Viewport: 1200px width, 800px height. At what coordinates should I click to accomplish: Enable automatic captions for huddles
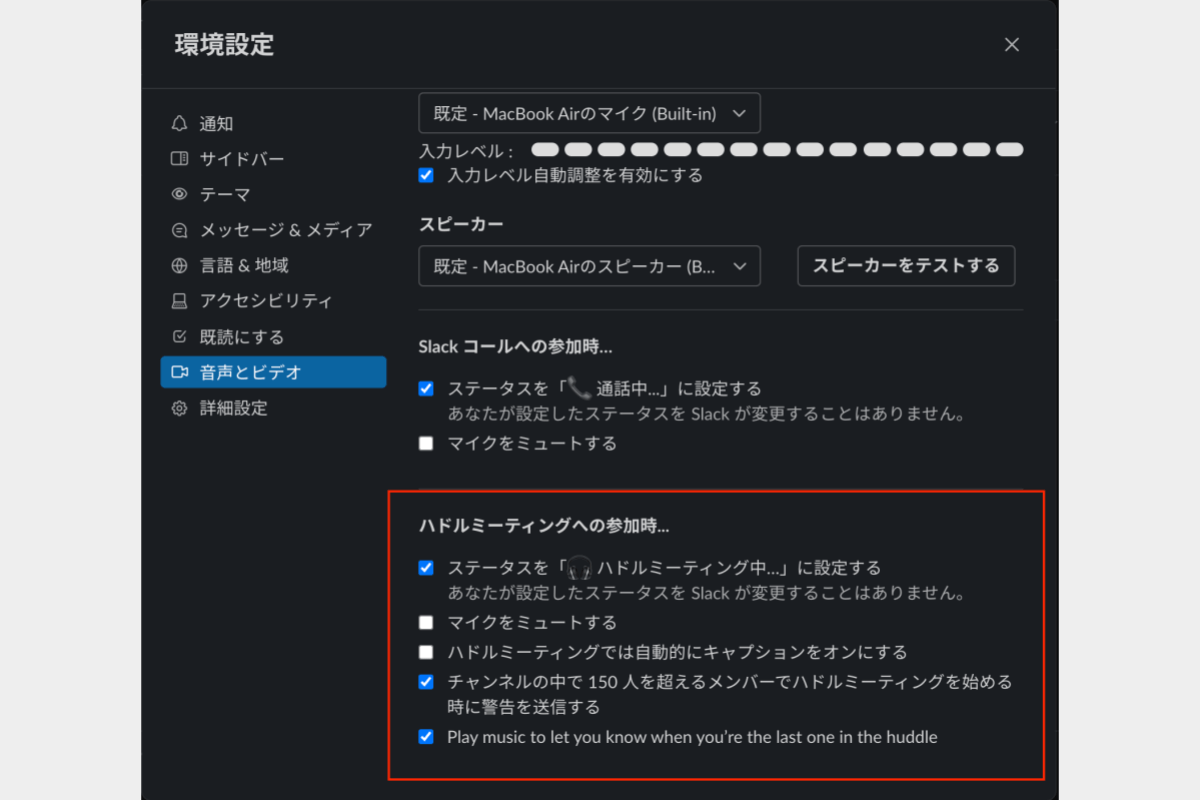[426, 651]
